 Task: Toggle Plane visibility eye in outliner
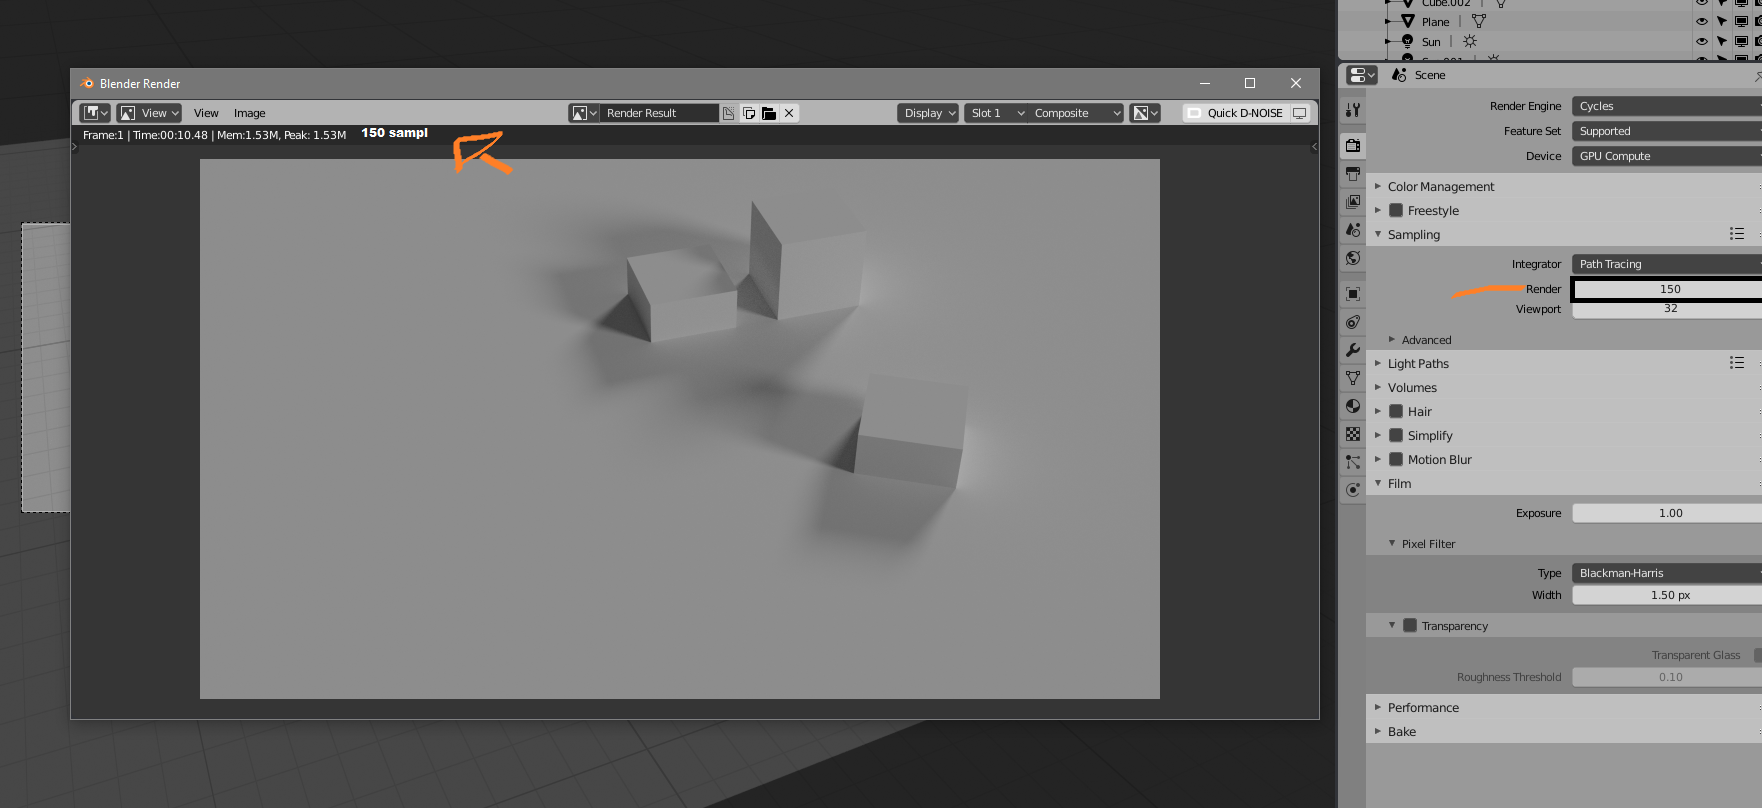coord(1702,21)
